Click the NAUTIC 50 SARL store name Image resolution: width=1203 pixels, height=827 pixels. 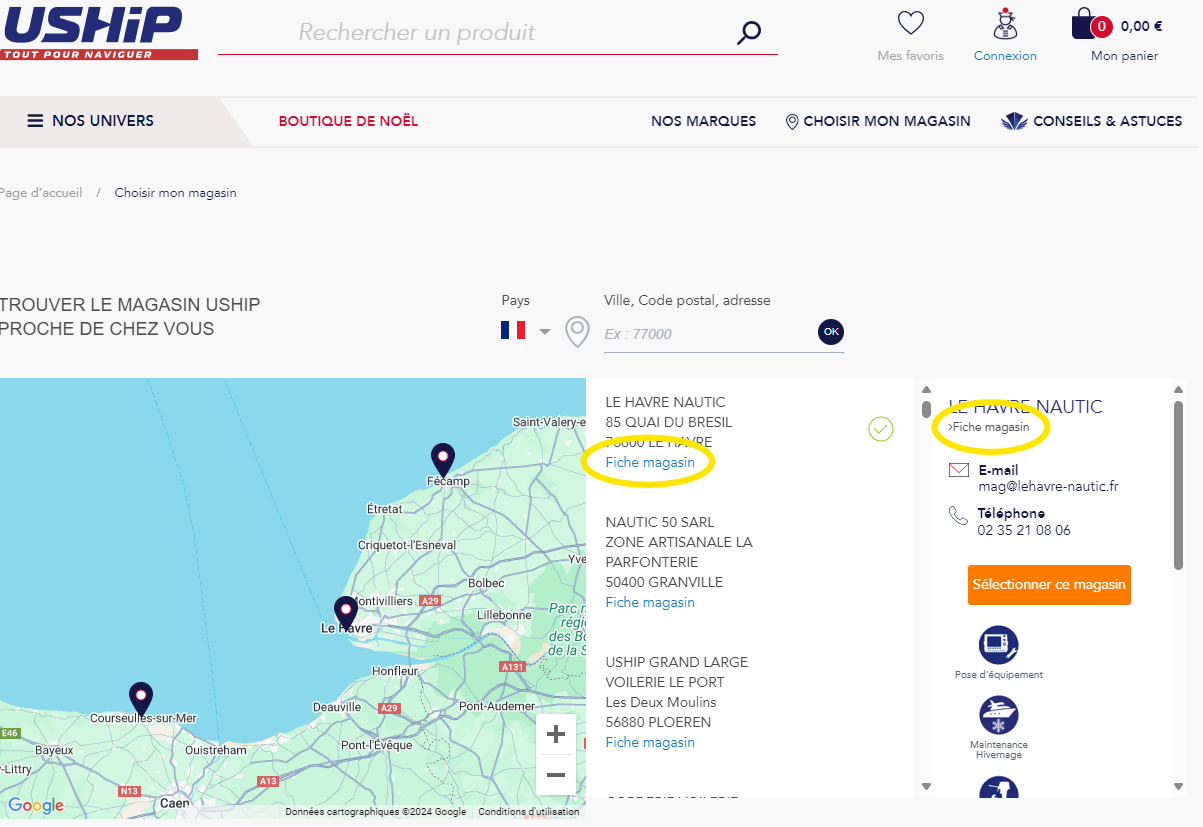click(660, 522)
